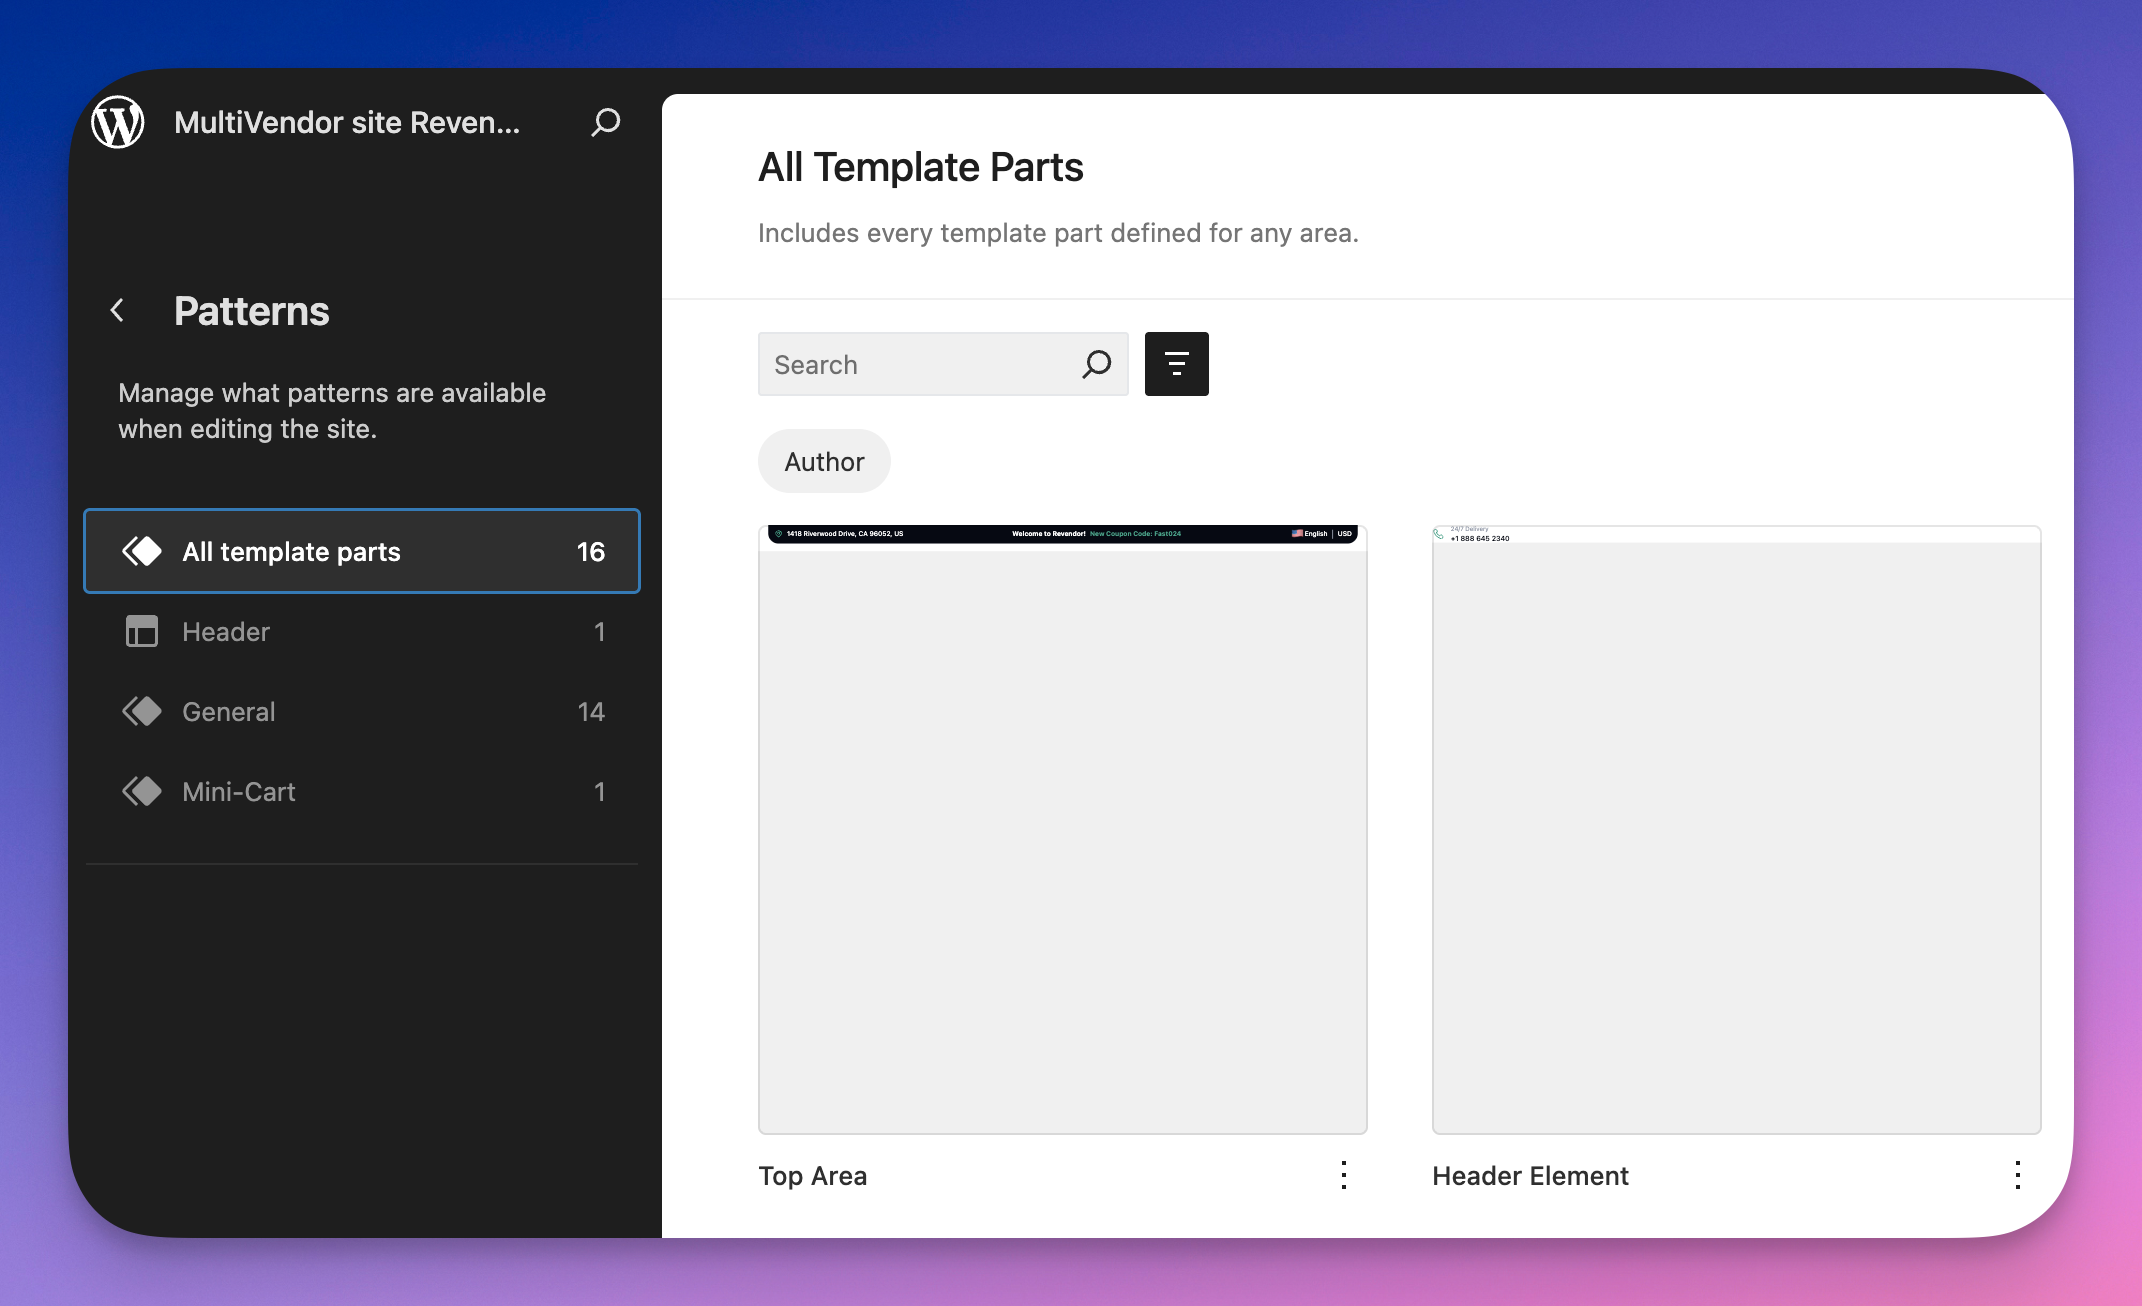Click the Header layout icon
2142x1306 pixels.
point(142,632)
